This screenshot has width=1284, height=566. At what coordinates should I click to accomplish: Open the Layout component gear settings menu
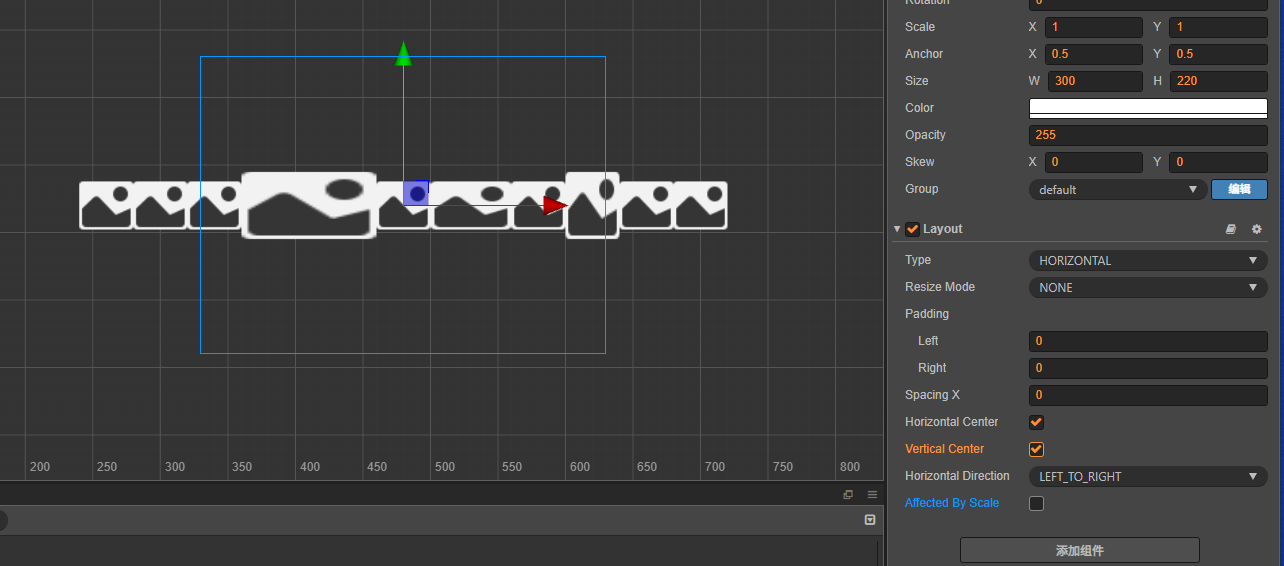[1257, 229]
